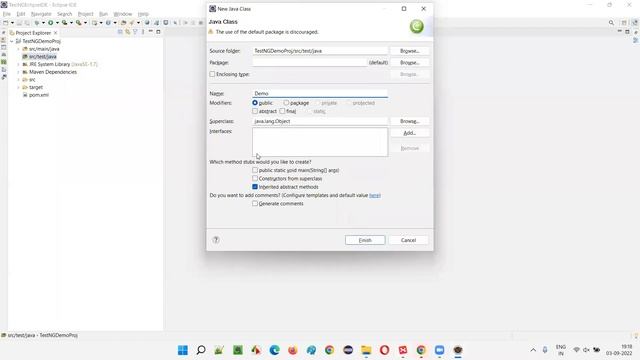The height and width of the screenshot is (360, 640).
Task: Click the Open Perspective icon at top right
Action: 624,23
